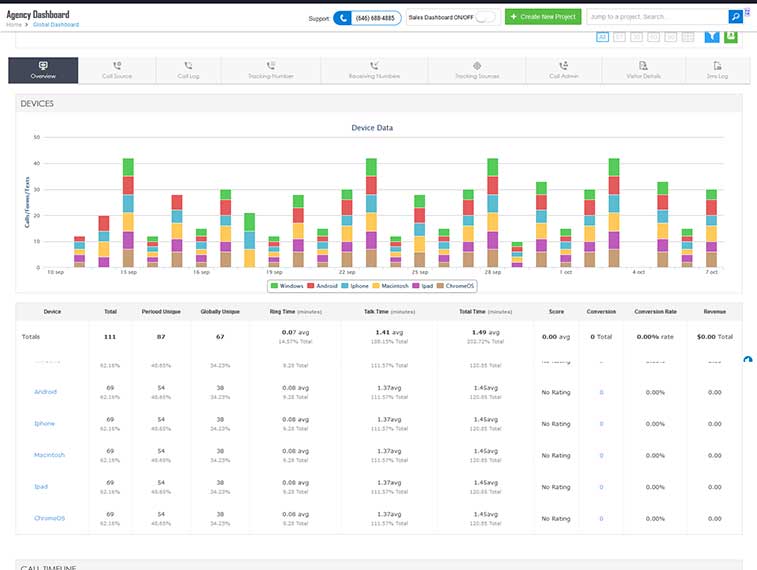
Task: Click the small blue widget at right edge
Action: pyautogui.click(x=750, y=360)
